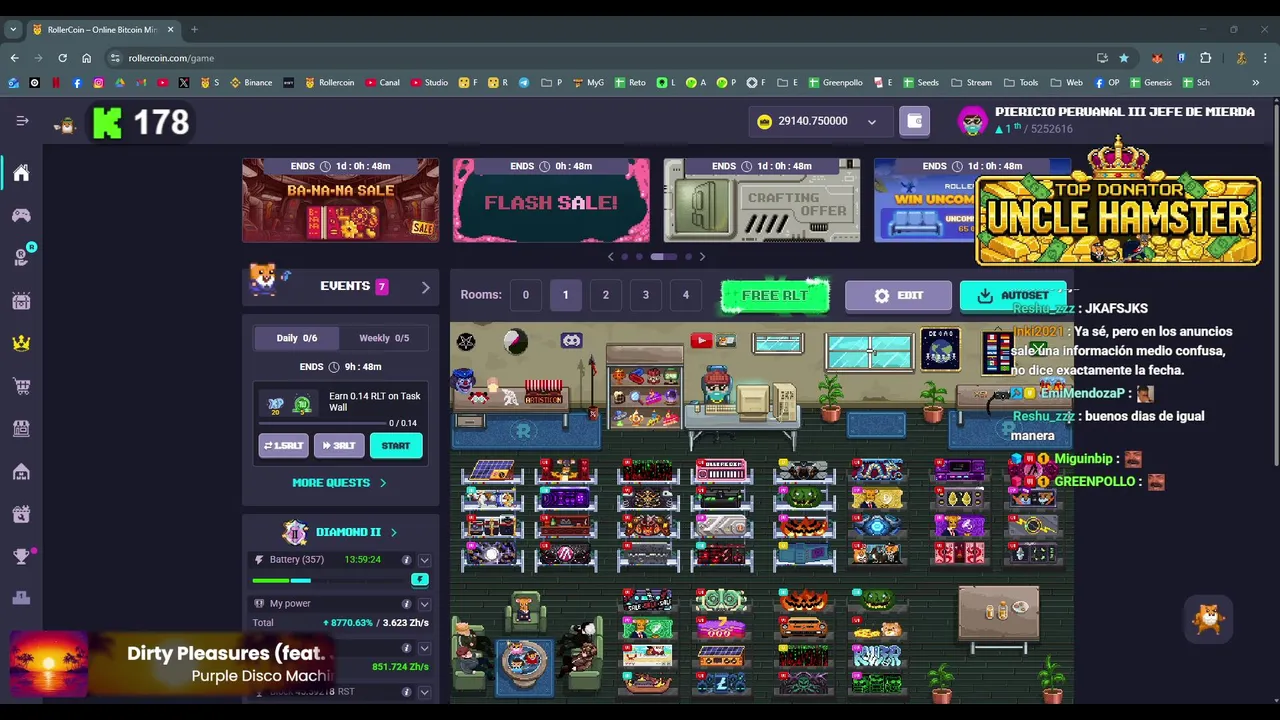Open the Studio YouTube bookmark
The height and width of the screenshot is (720, 1280).
pos(428,82)
